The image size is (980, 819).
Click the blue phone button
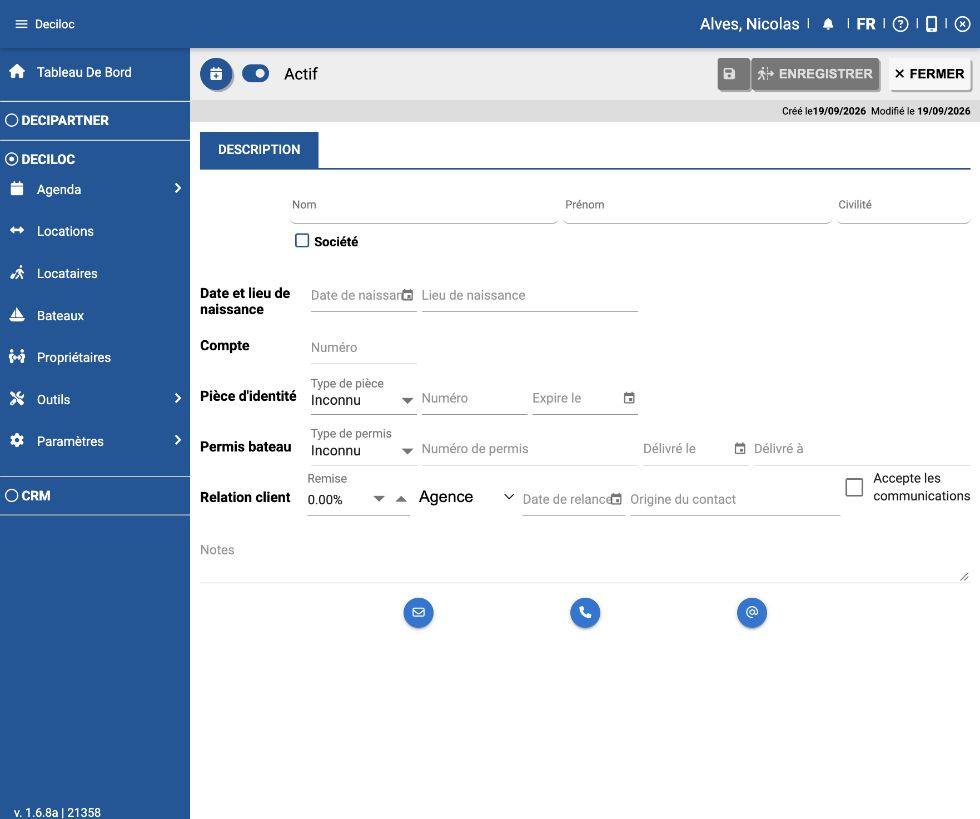[x=585, y=612]
